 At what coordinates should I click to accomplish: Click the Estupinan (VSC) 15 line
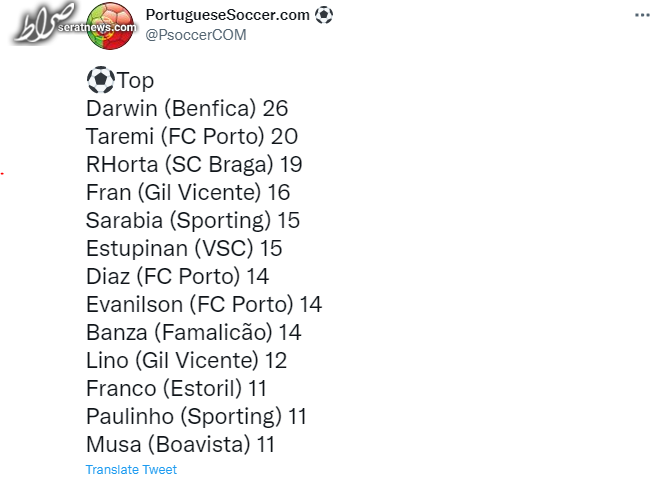(184, 249)
